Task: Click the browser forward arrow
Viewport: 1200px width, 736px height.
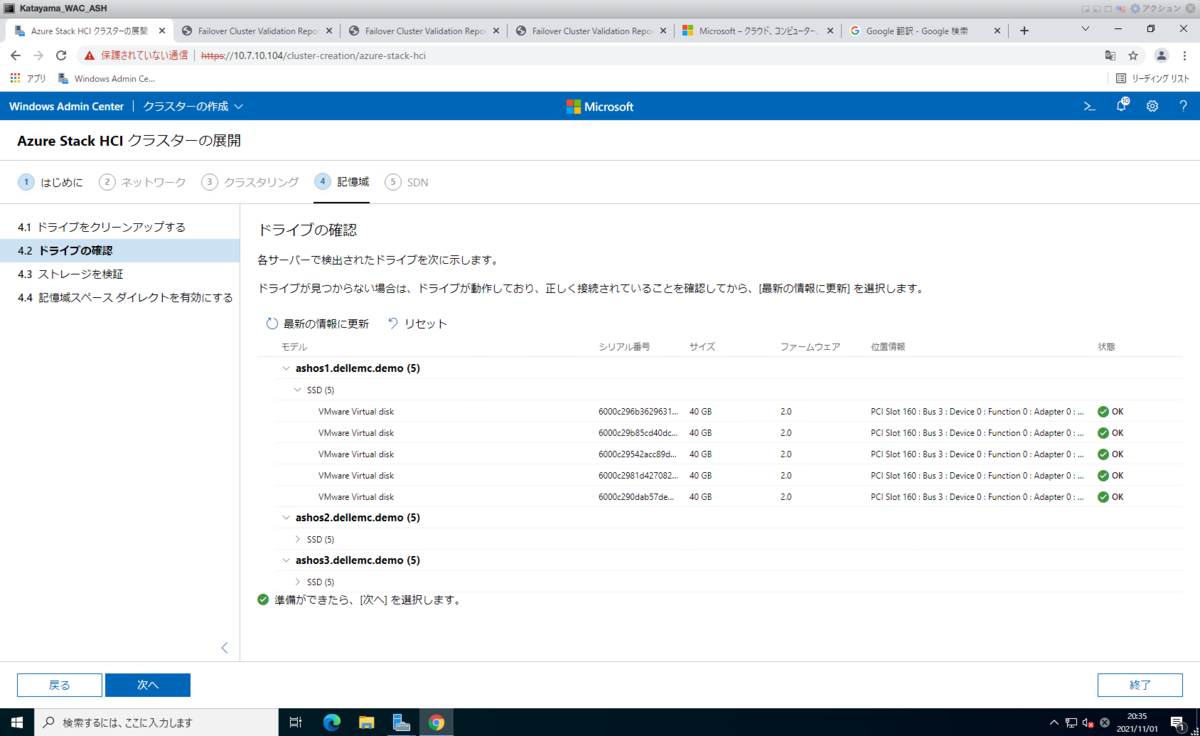Action: [38, 56]
